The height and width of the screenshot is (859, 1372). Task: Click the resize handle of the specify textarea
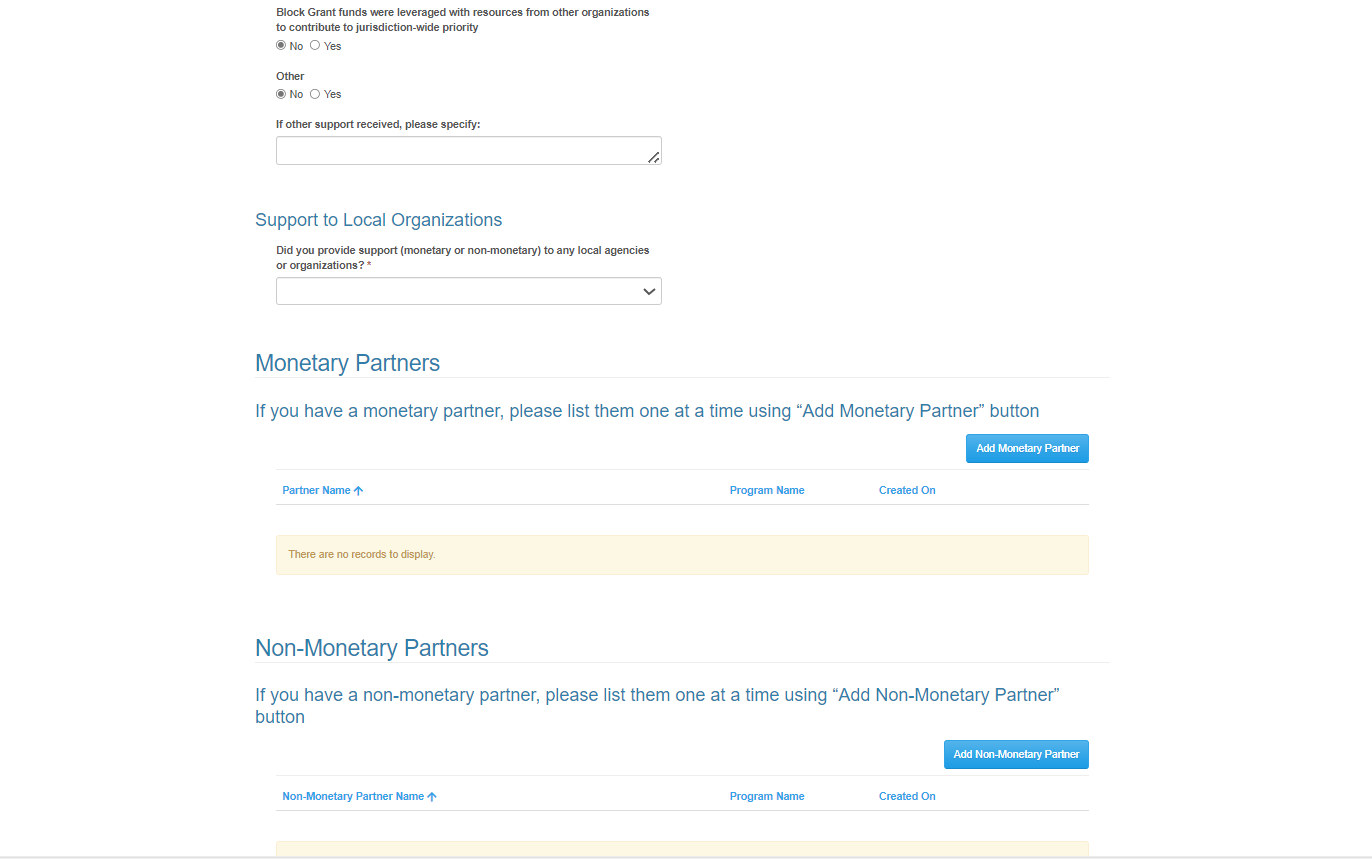[x=653, y=157]
